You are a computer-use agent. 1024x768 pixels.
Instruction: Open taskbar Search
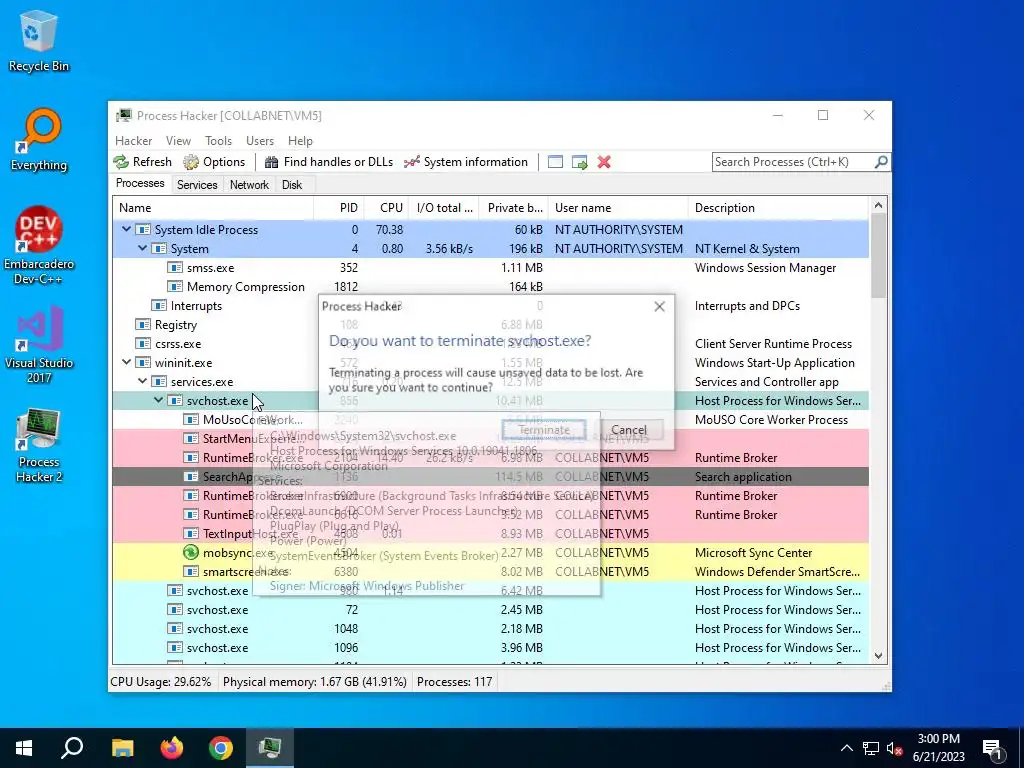[x=72, y=748]
